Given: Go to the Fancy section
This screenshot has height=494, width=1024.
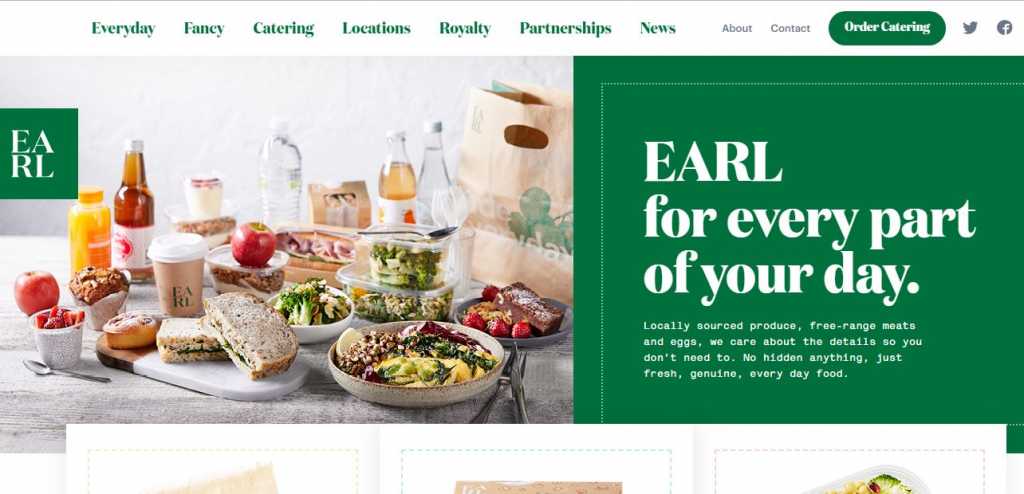Looking at the screenshot, I should (204, 28).
